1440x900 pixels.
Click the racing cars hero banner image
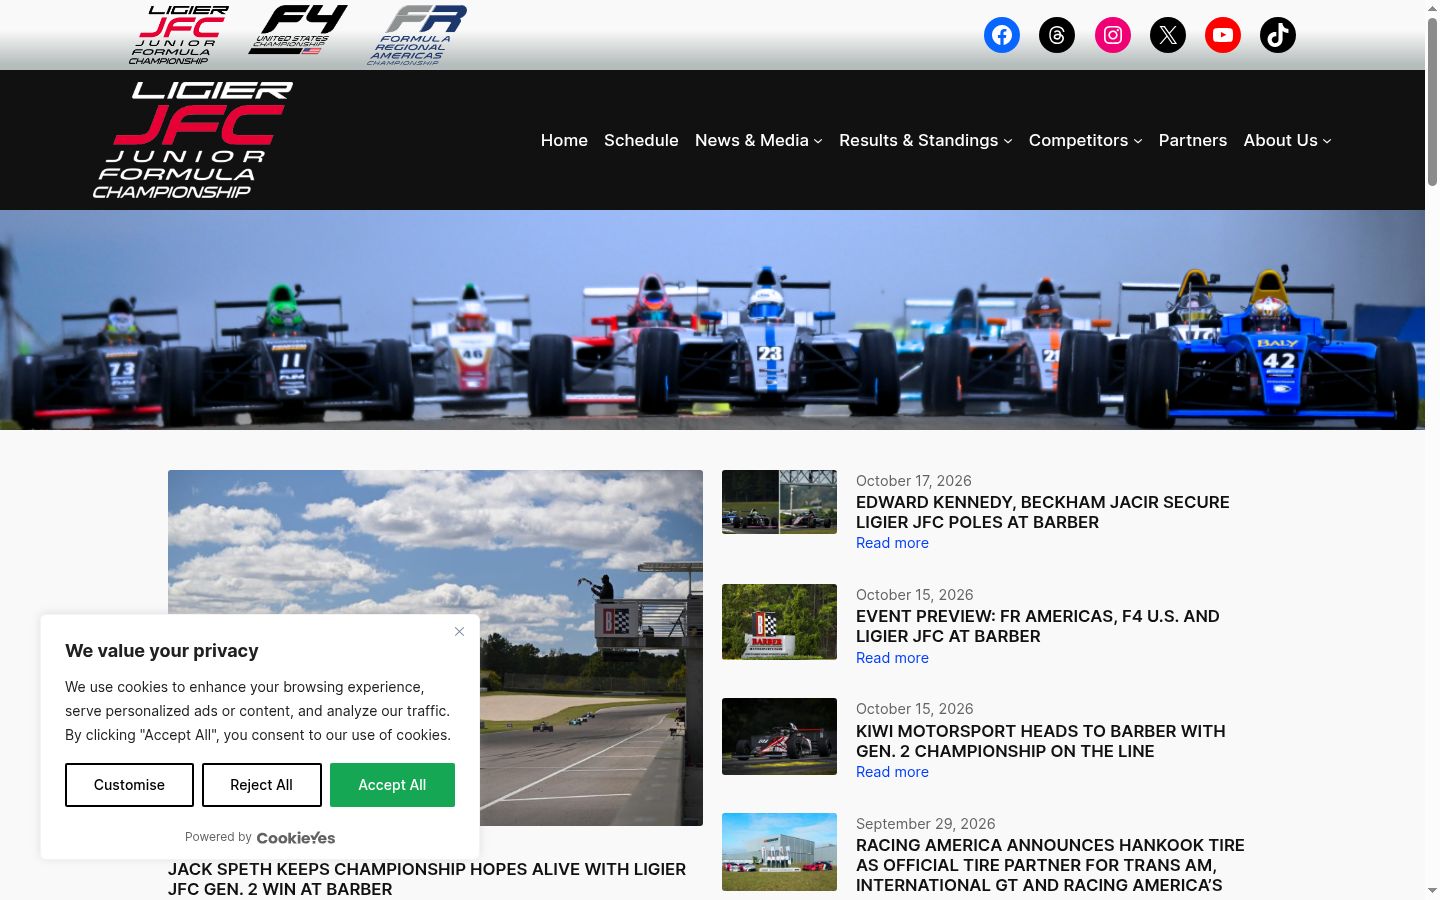(712, 320)
